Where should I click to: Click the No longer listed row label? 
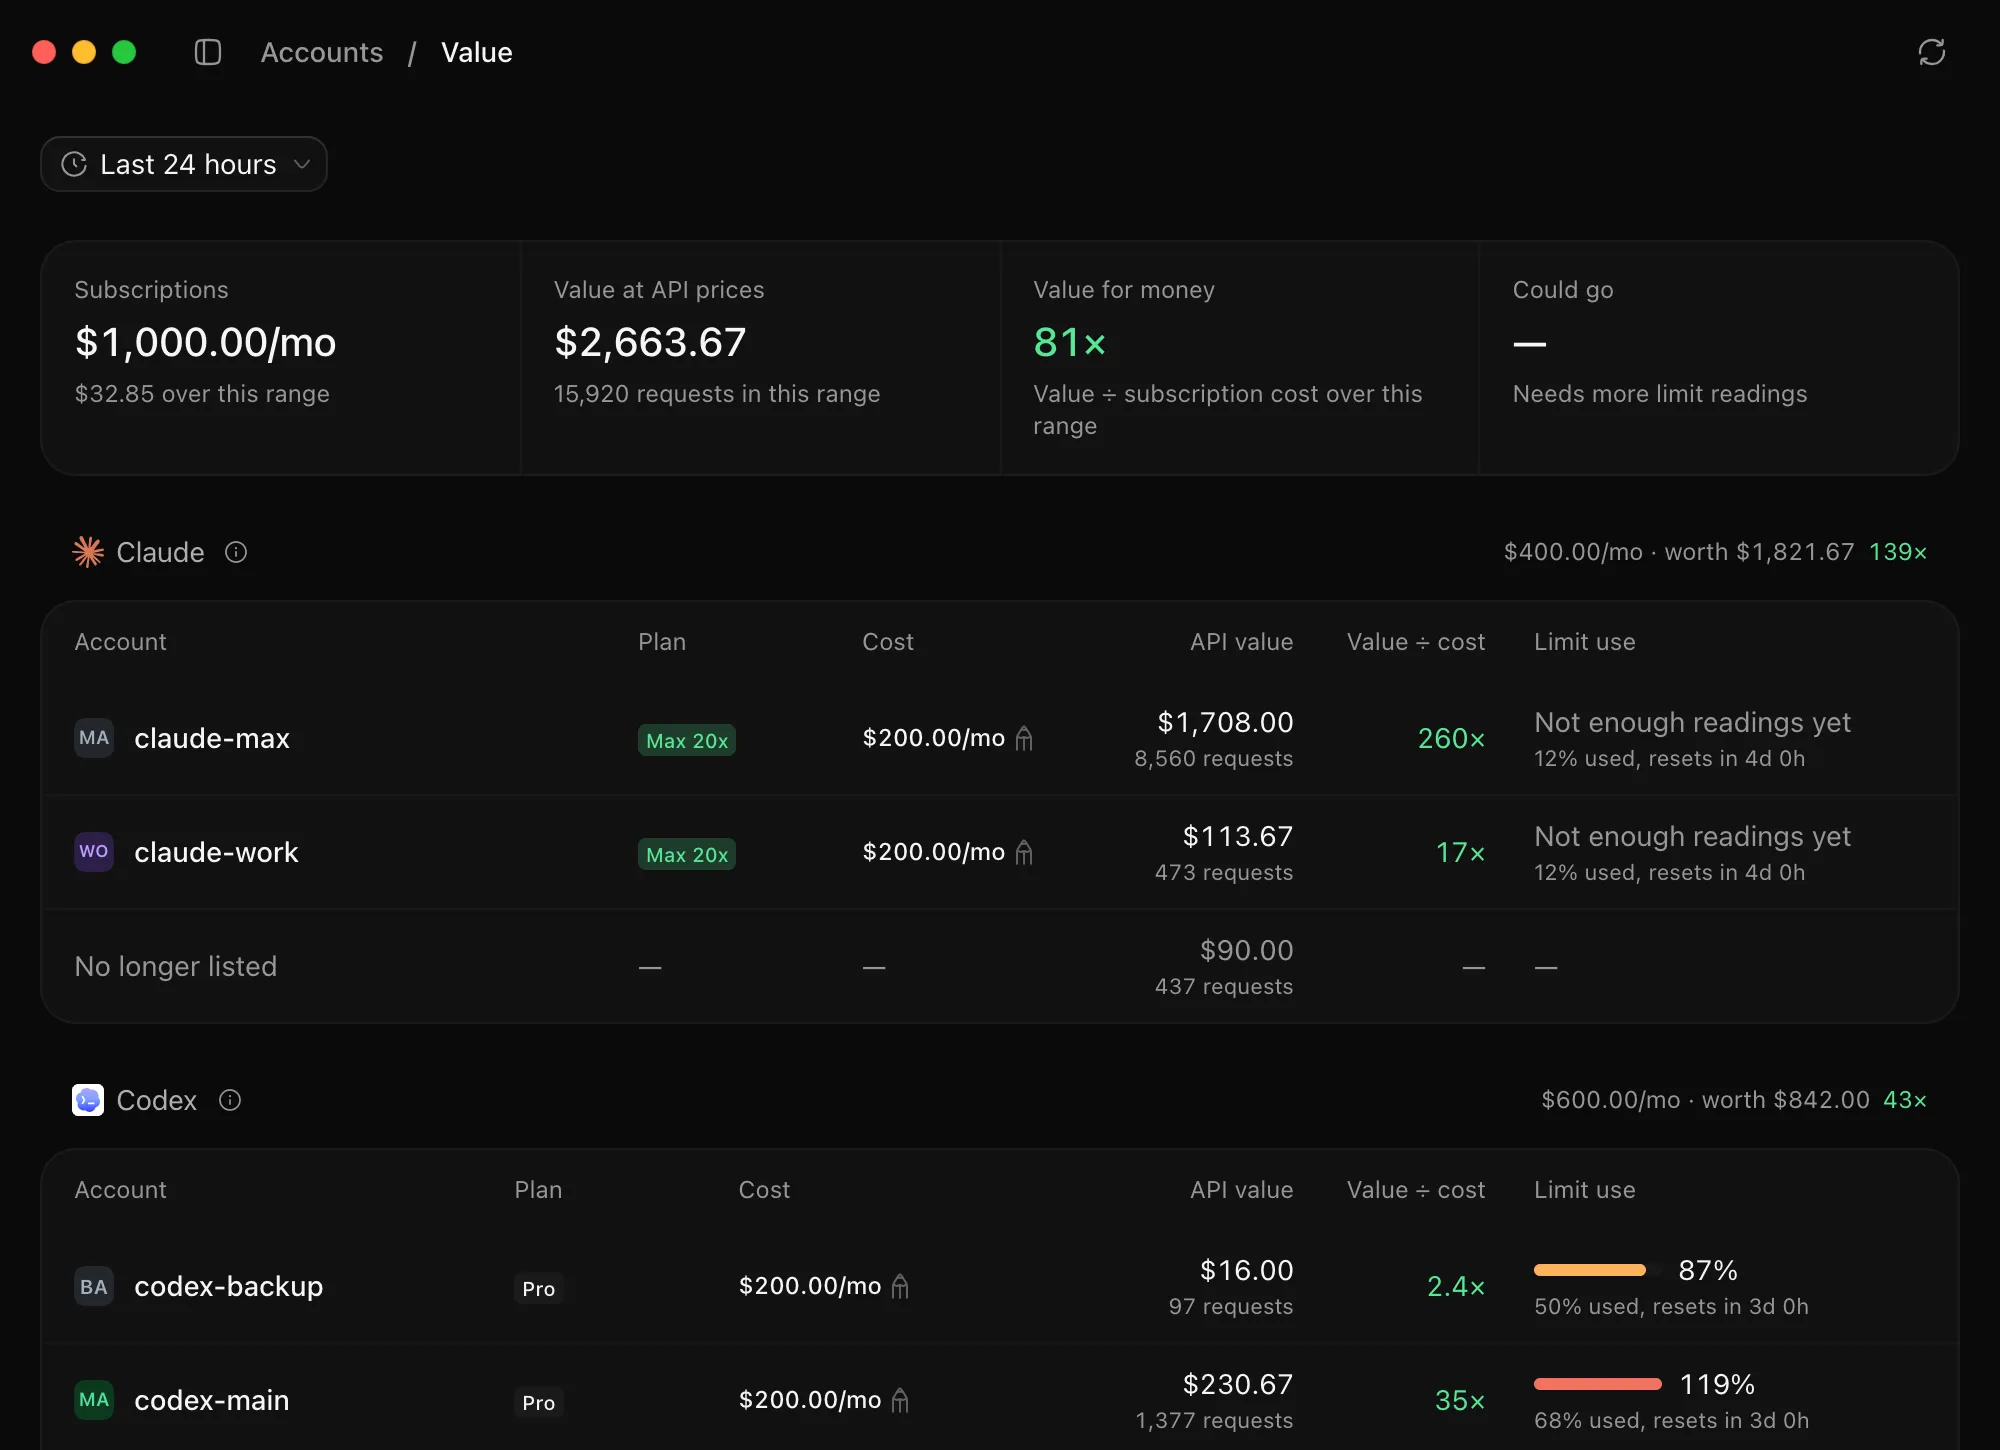176,966
